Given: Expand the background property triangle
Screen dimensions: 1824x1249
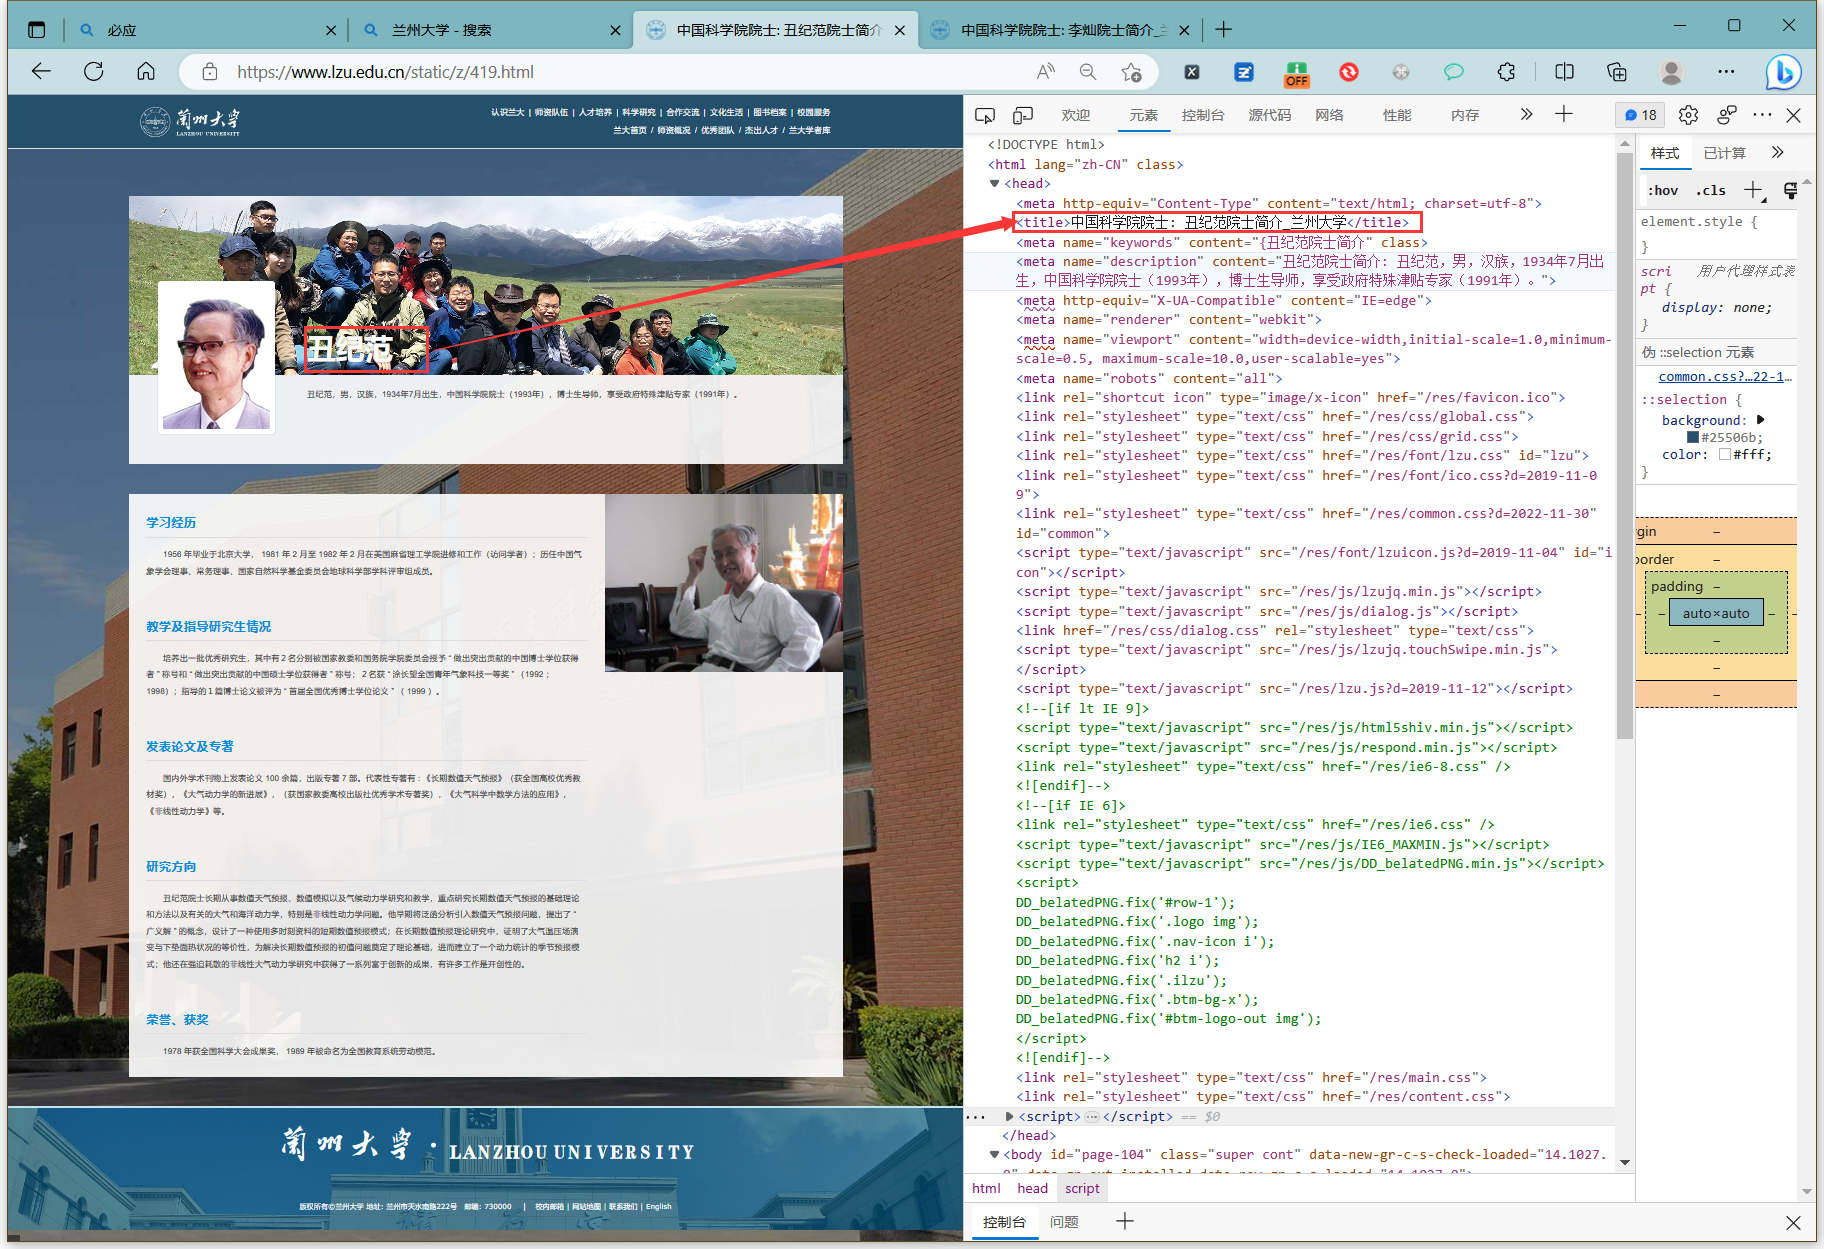Looking at the screenshot, I should point(1761,420).
